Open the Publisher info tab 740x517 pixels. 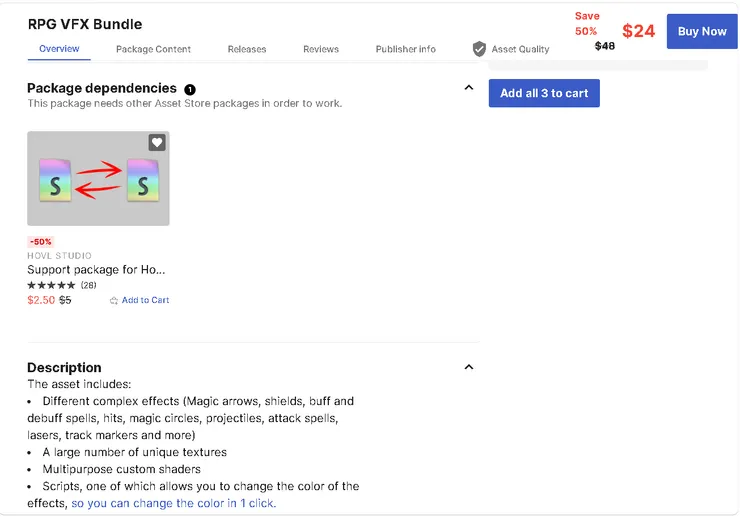pyautogui.click(x=405, y=49)
